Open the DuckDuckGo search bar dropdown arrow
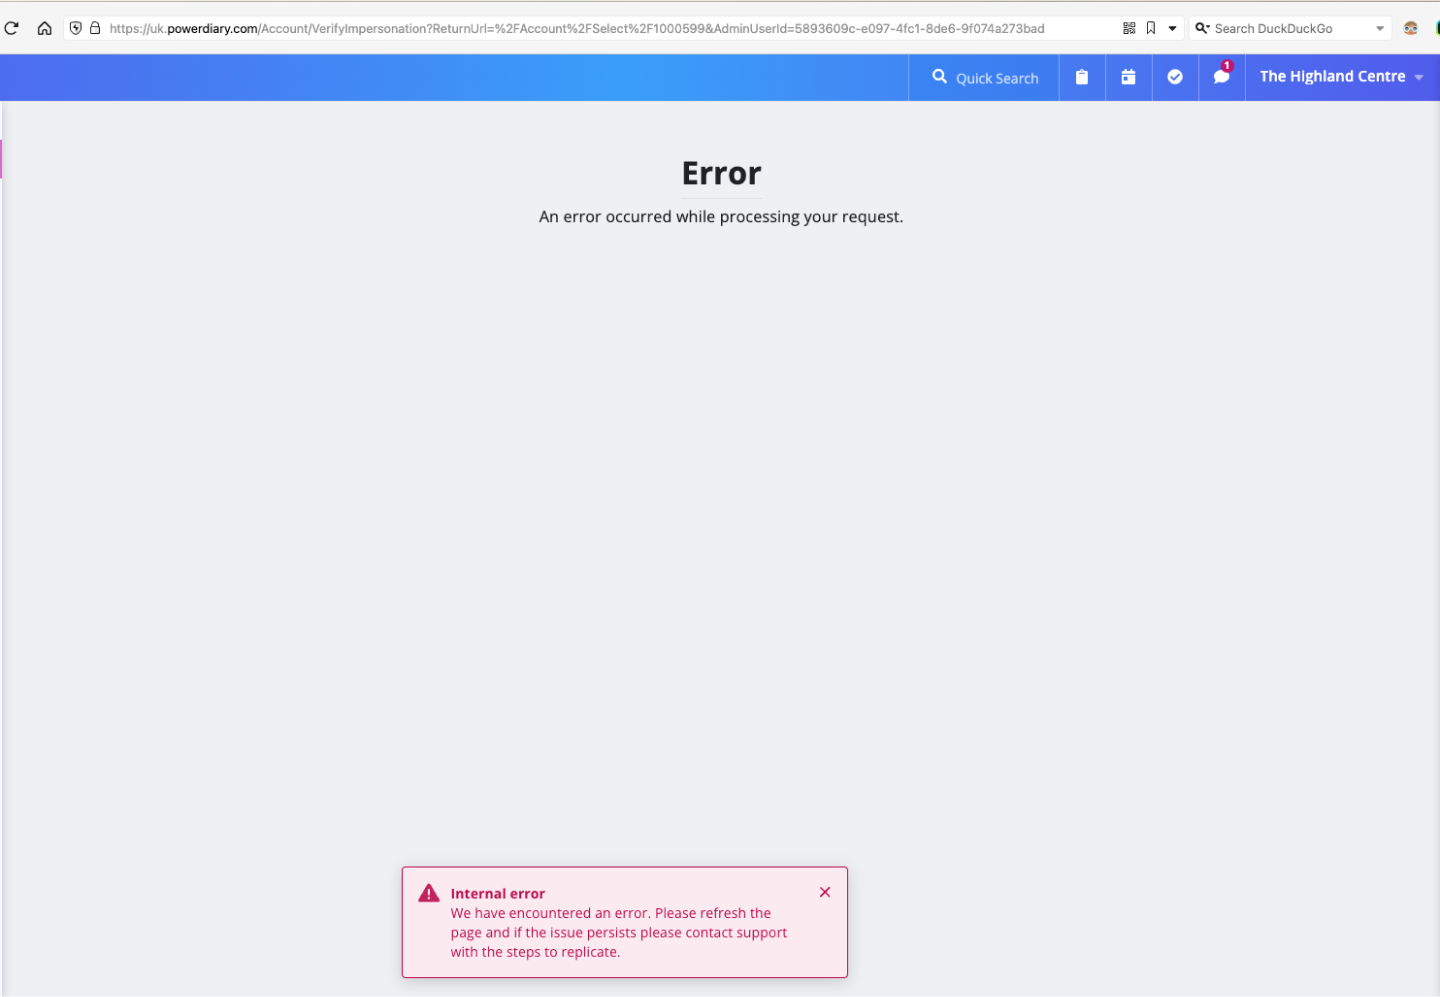This screenshot has height=997, width=1440. click(1380, 28)
